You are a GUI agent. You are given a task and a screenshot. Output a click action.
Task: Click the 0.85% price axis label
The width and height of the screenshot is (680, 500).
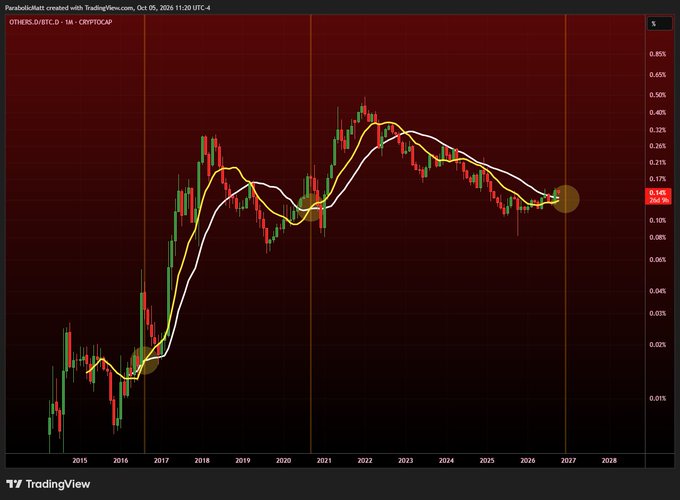[x=657, y=54]
